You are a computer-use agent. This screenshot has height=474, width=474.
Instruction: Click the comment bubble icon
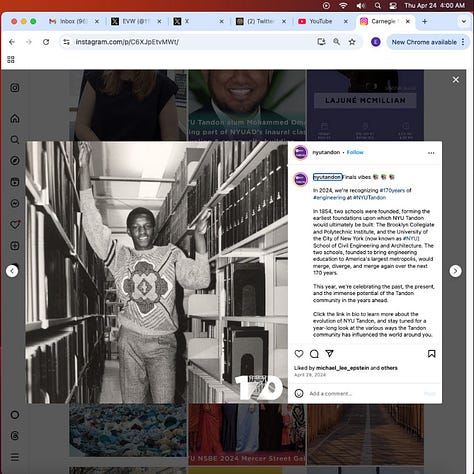coord(314,354)
